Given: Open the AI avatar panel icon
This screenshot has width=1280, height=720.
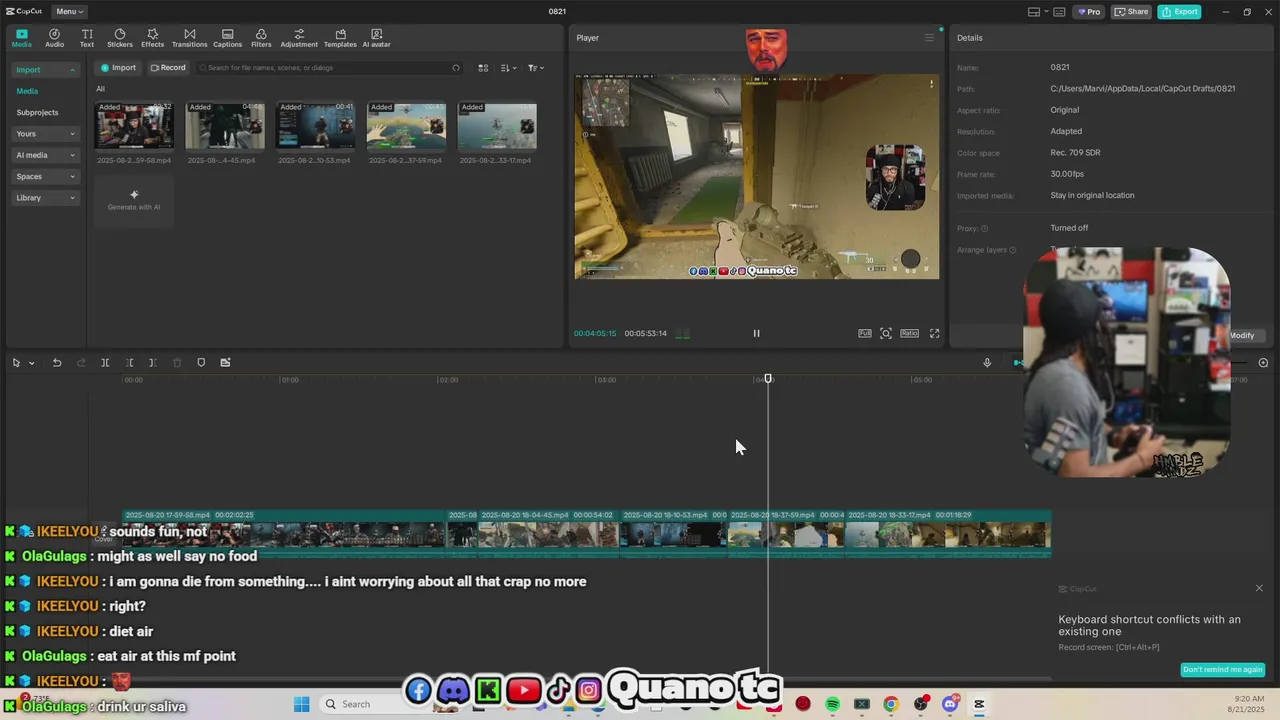Looking at the screenshot, I should tap(376, 38).
